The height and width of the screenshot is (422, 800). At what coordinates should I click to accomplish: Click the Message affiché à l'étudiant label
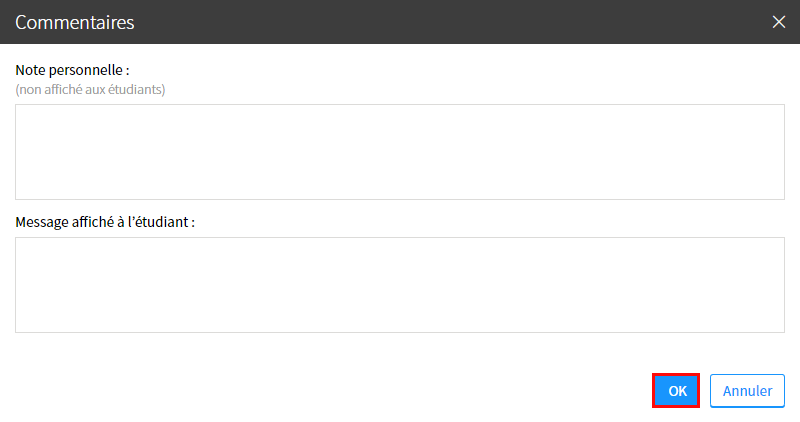(105, 222)
